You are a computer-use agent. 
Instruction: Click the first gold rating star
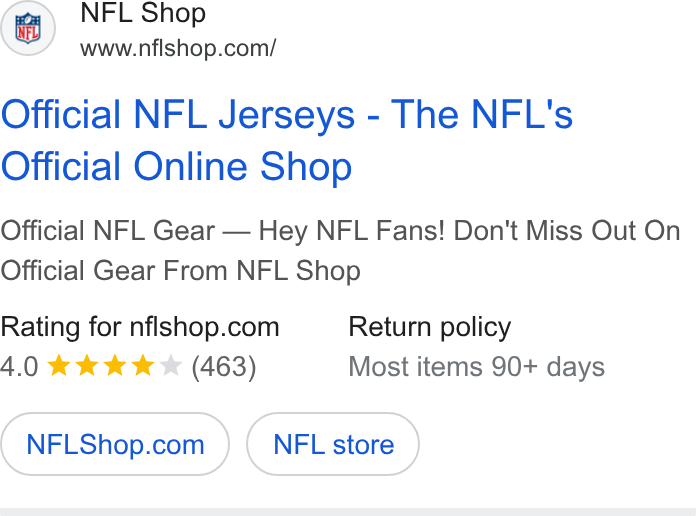[59, 365]
